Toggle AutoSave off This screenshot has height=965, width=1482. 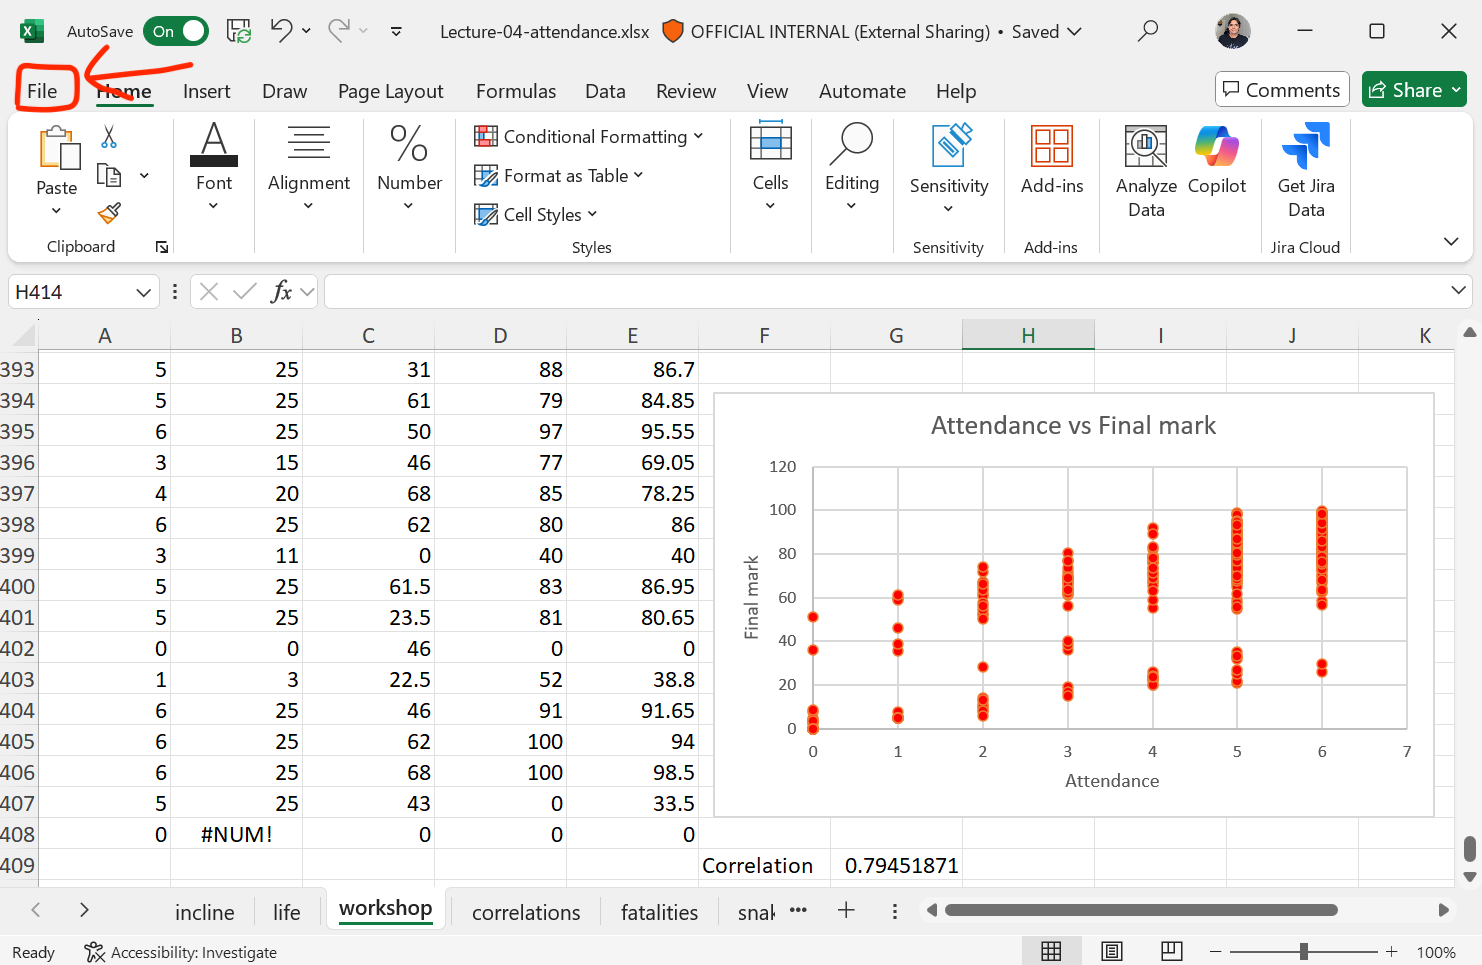175,31
